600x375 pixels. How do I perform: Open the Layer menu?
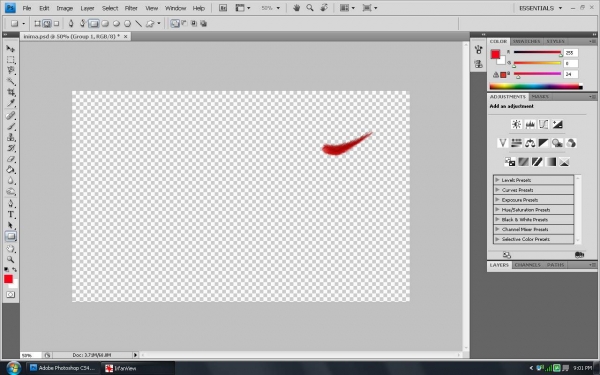[87, 8]
